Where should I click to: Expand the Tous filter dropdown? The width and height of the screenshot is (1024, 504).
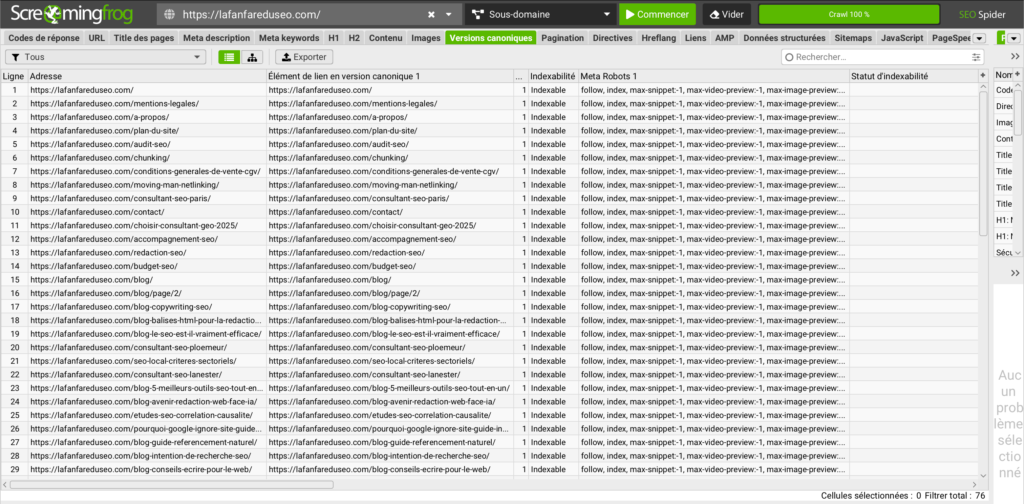tap(106, 58)
